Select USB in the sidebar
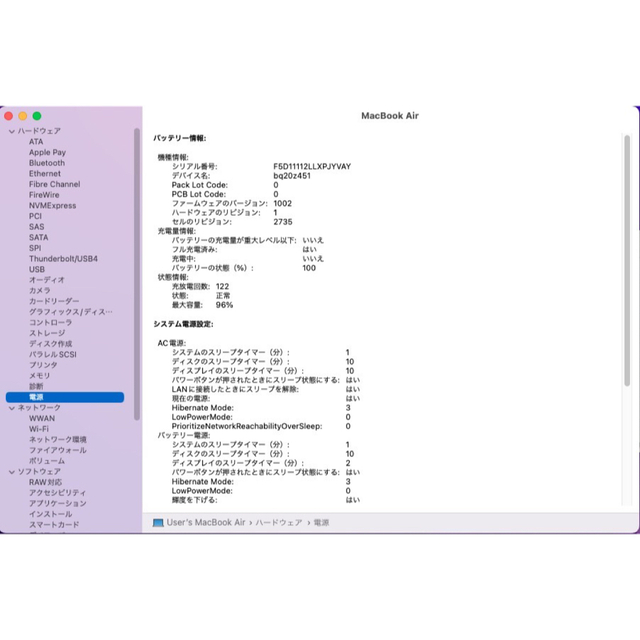This screenshot has width=640, height=640. tap(37, 269)
